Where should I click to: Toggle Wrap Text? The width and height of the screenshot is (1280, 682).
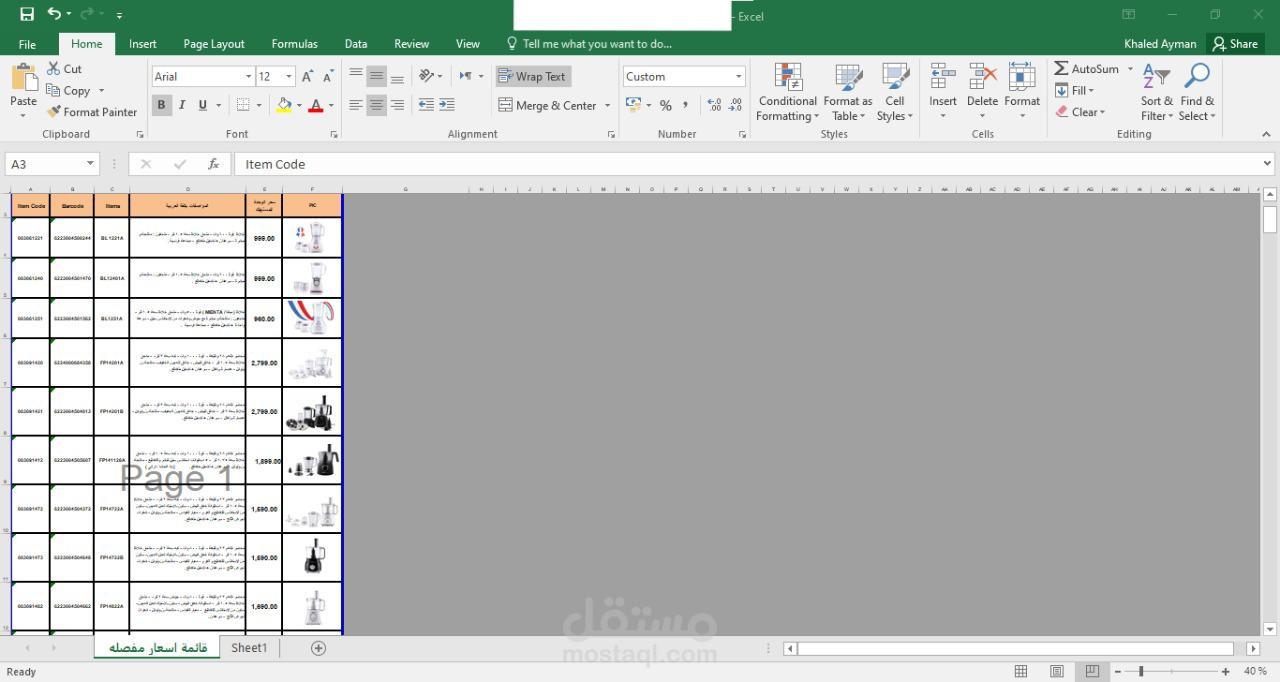(533, 76)
